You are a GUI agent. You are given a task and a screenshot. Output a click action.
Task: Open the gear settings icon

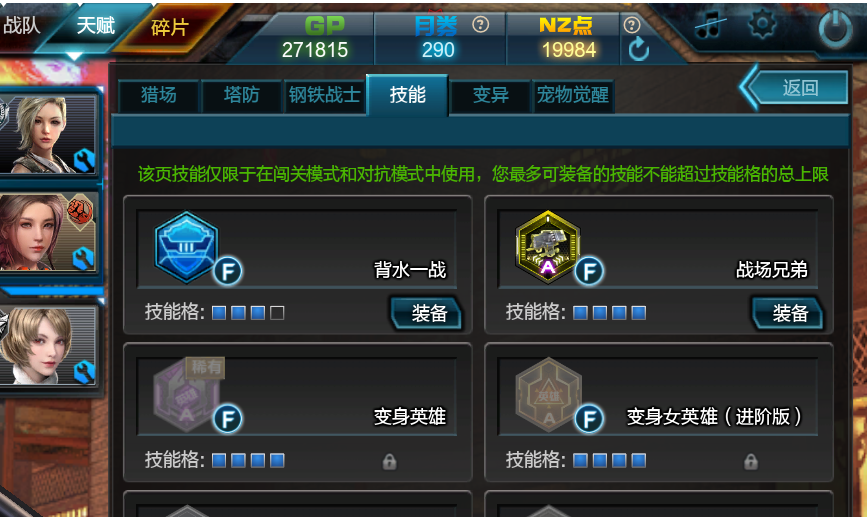click(x=762, y=23)
